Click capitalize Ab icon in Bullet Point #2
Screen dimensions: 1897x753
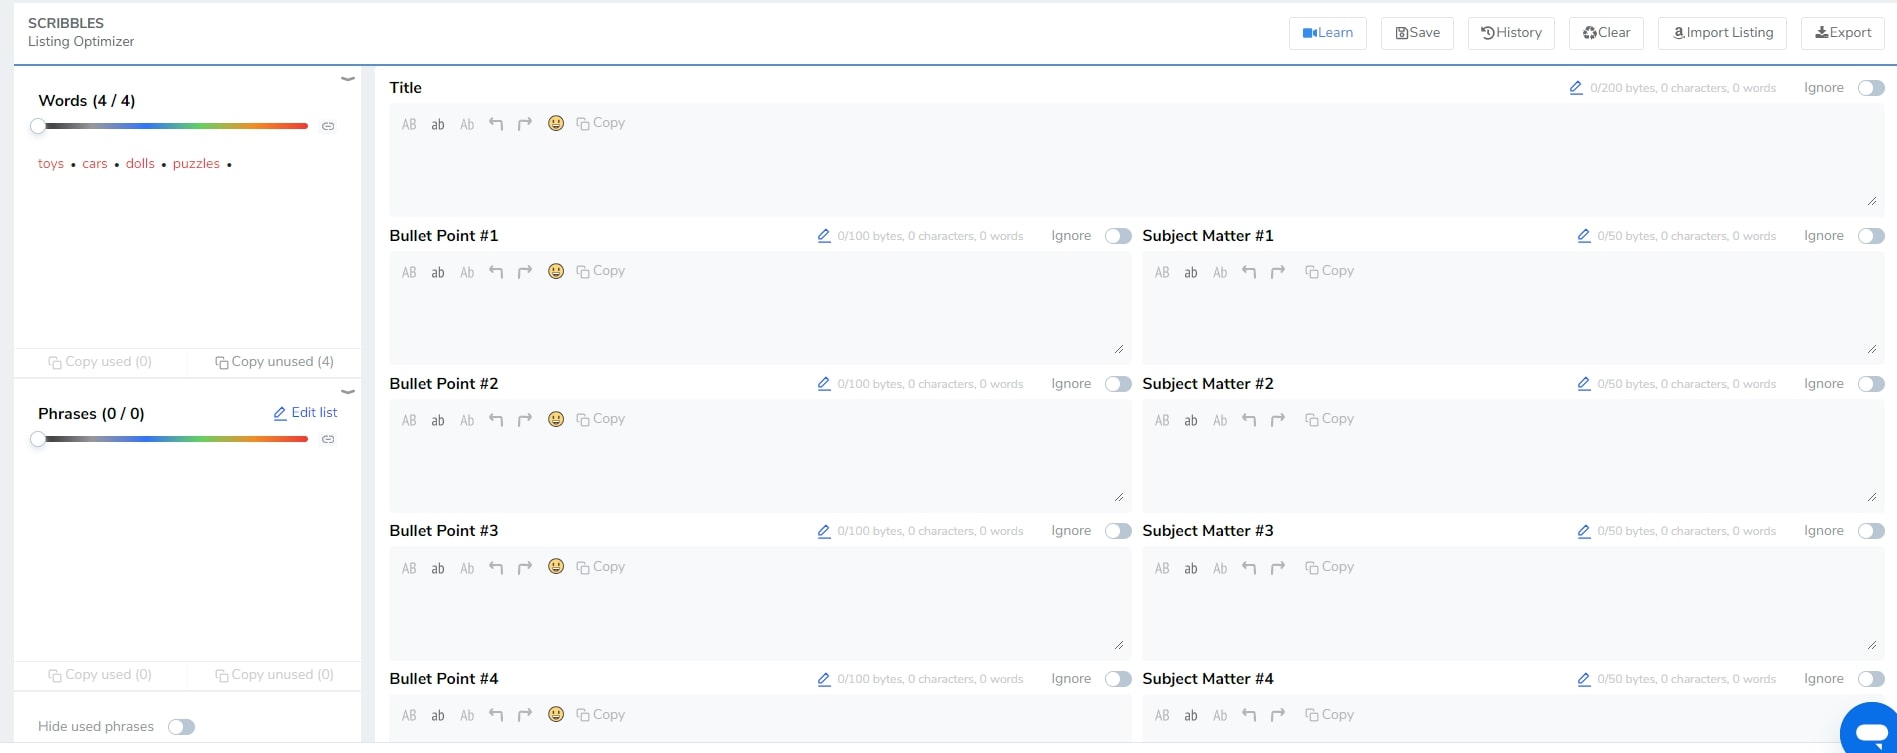pyautogui.click(x=467, y=420)
